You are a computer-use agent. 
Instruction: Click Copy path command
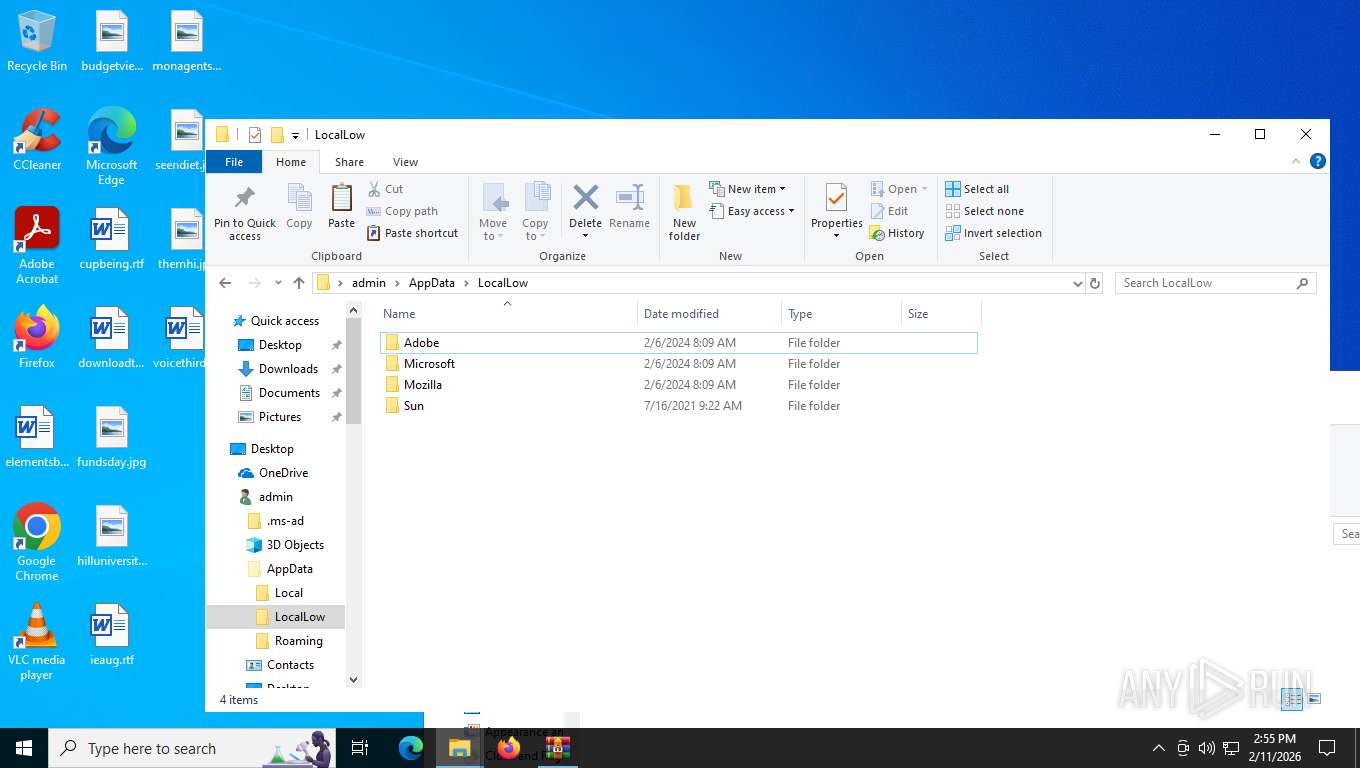point(402,211)
